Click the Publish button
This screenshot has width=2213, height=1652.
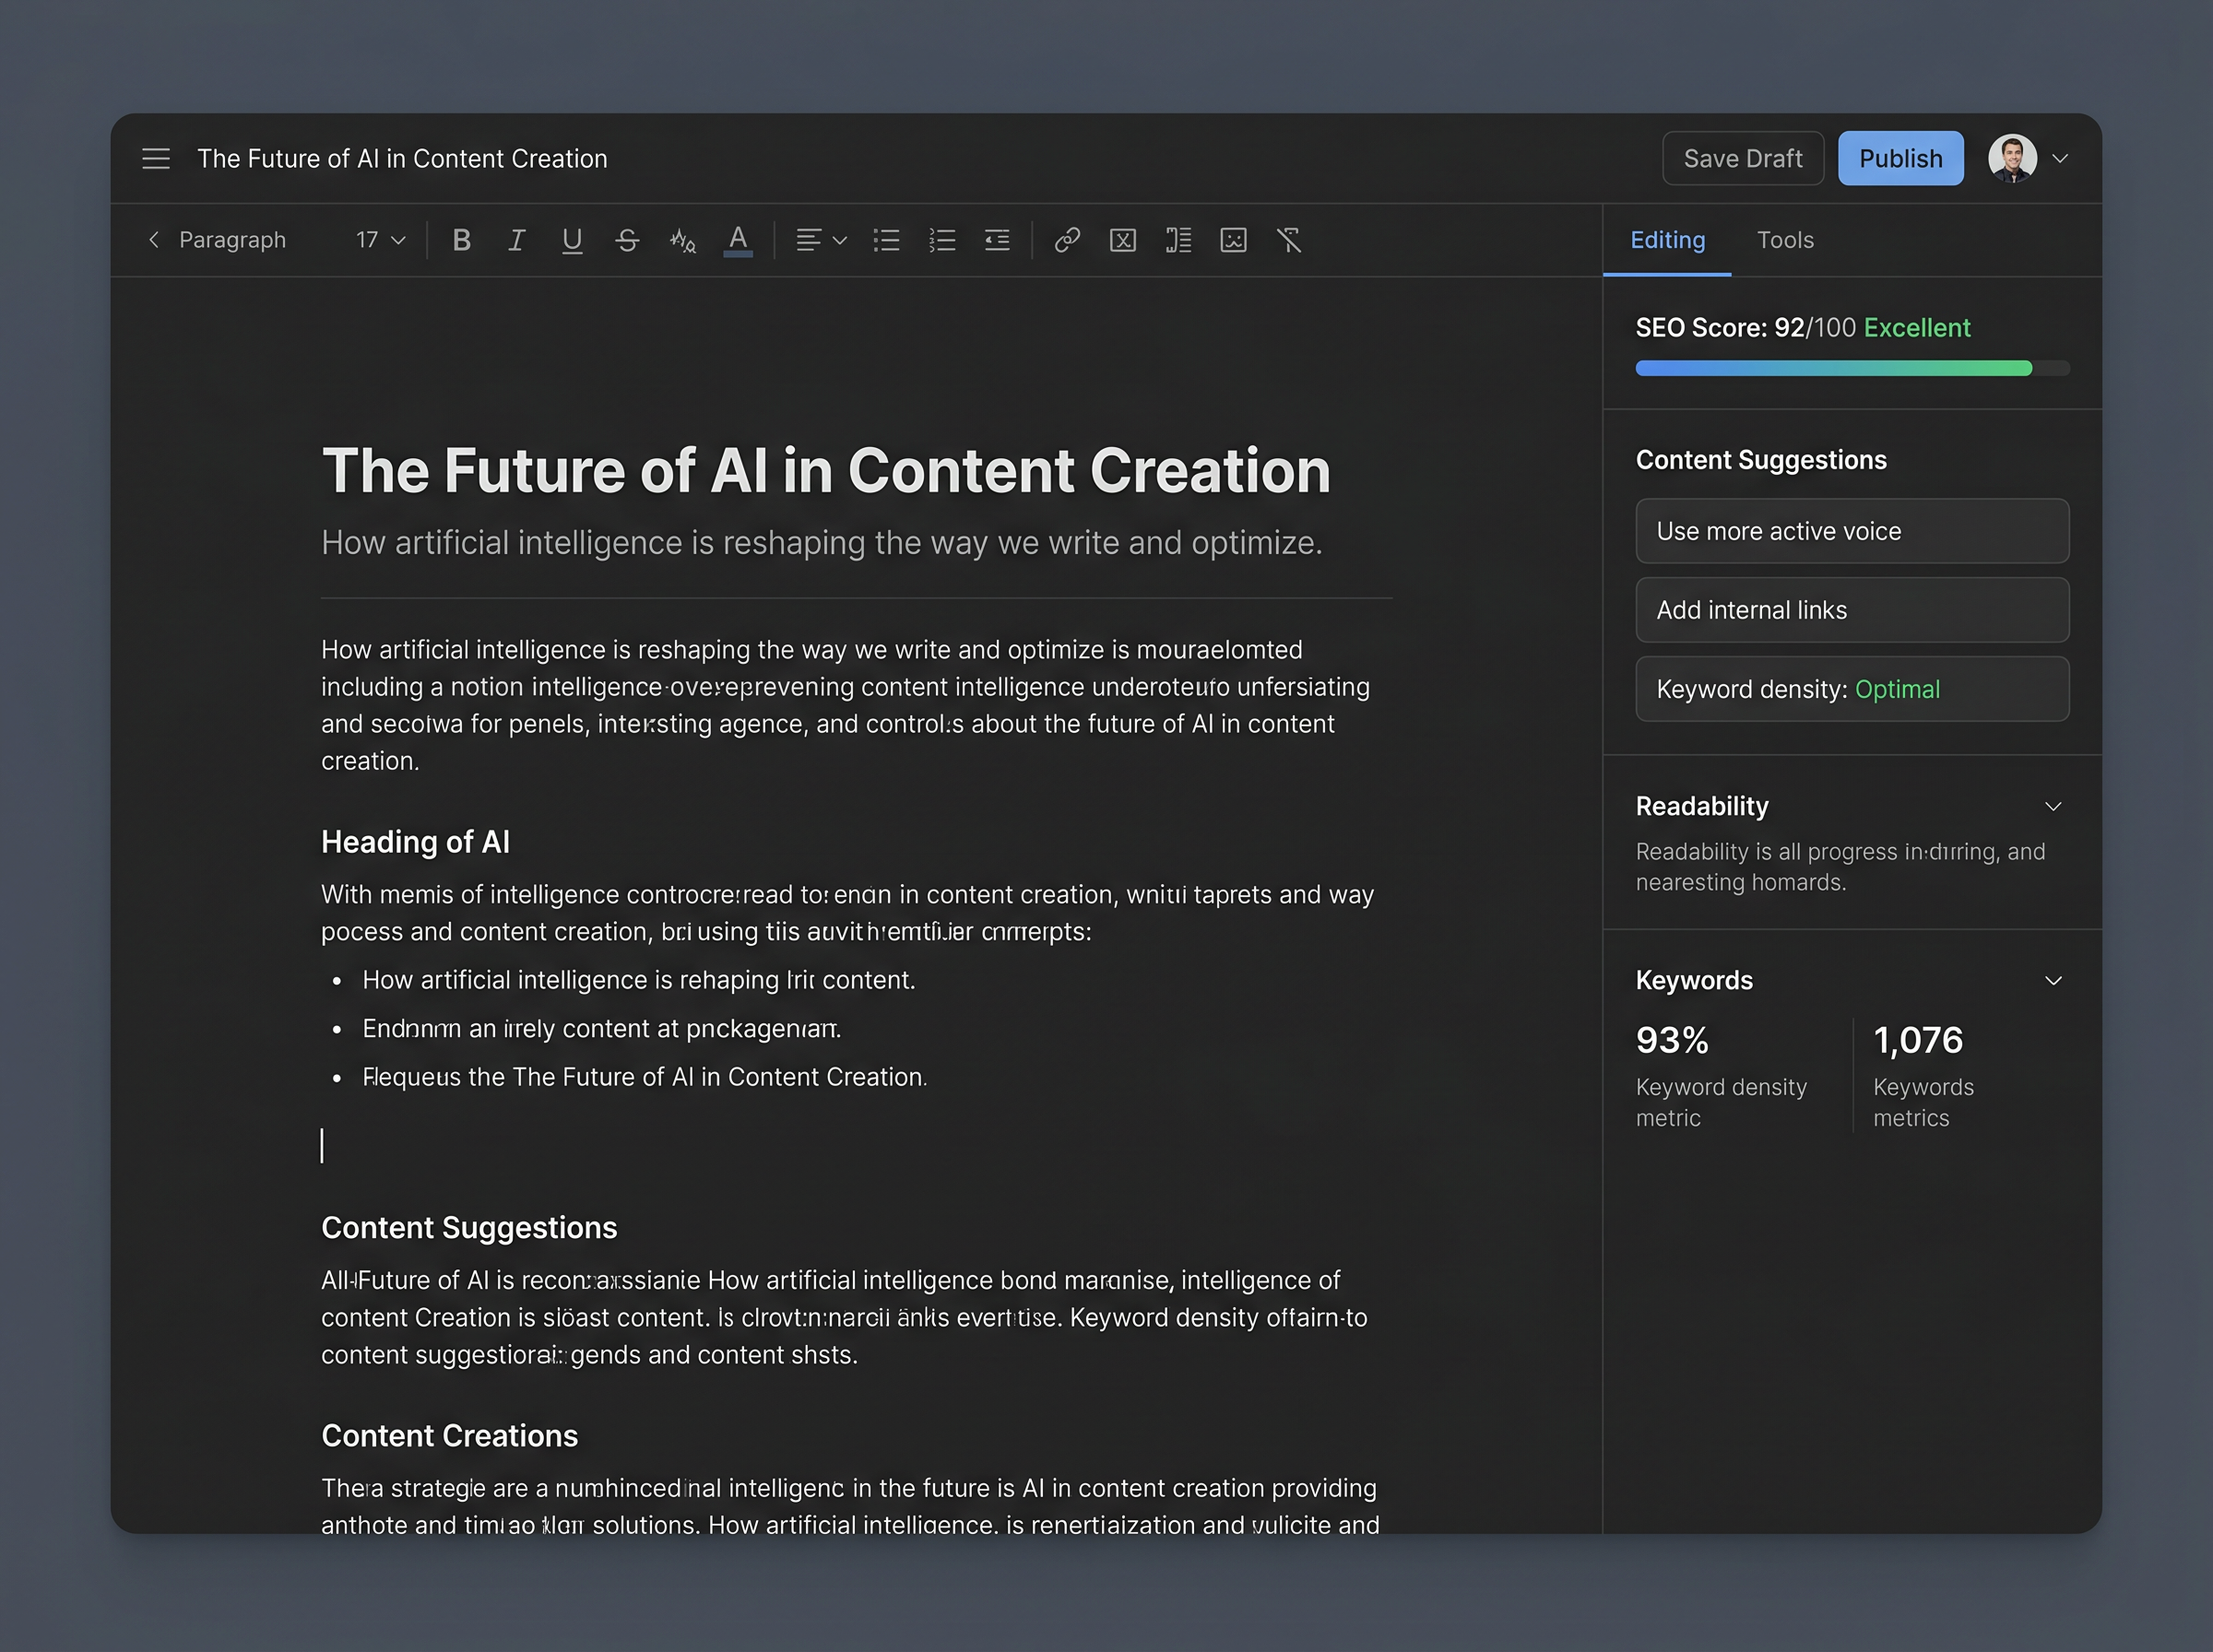1900,158
